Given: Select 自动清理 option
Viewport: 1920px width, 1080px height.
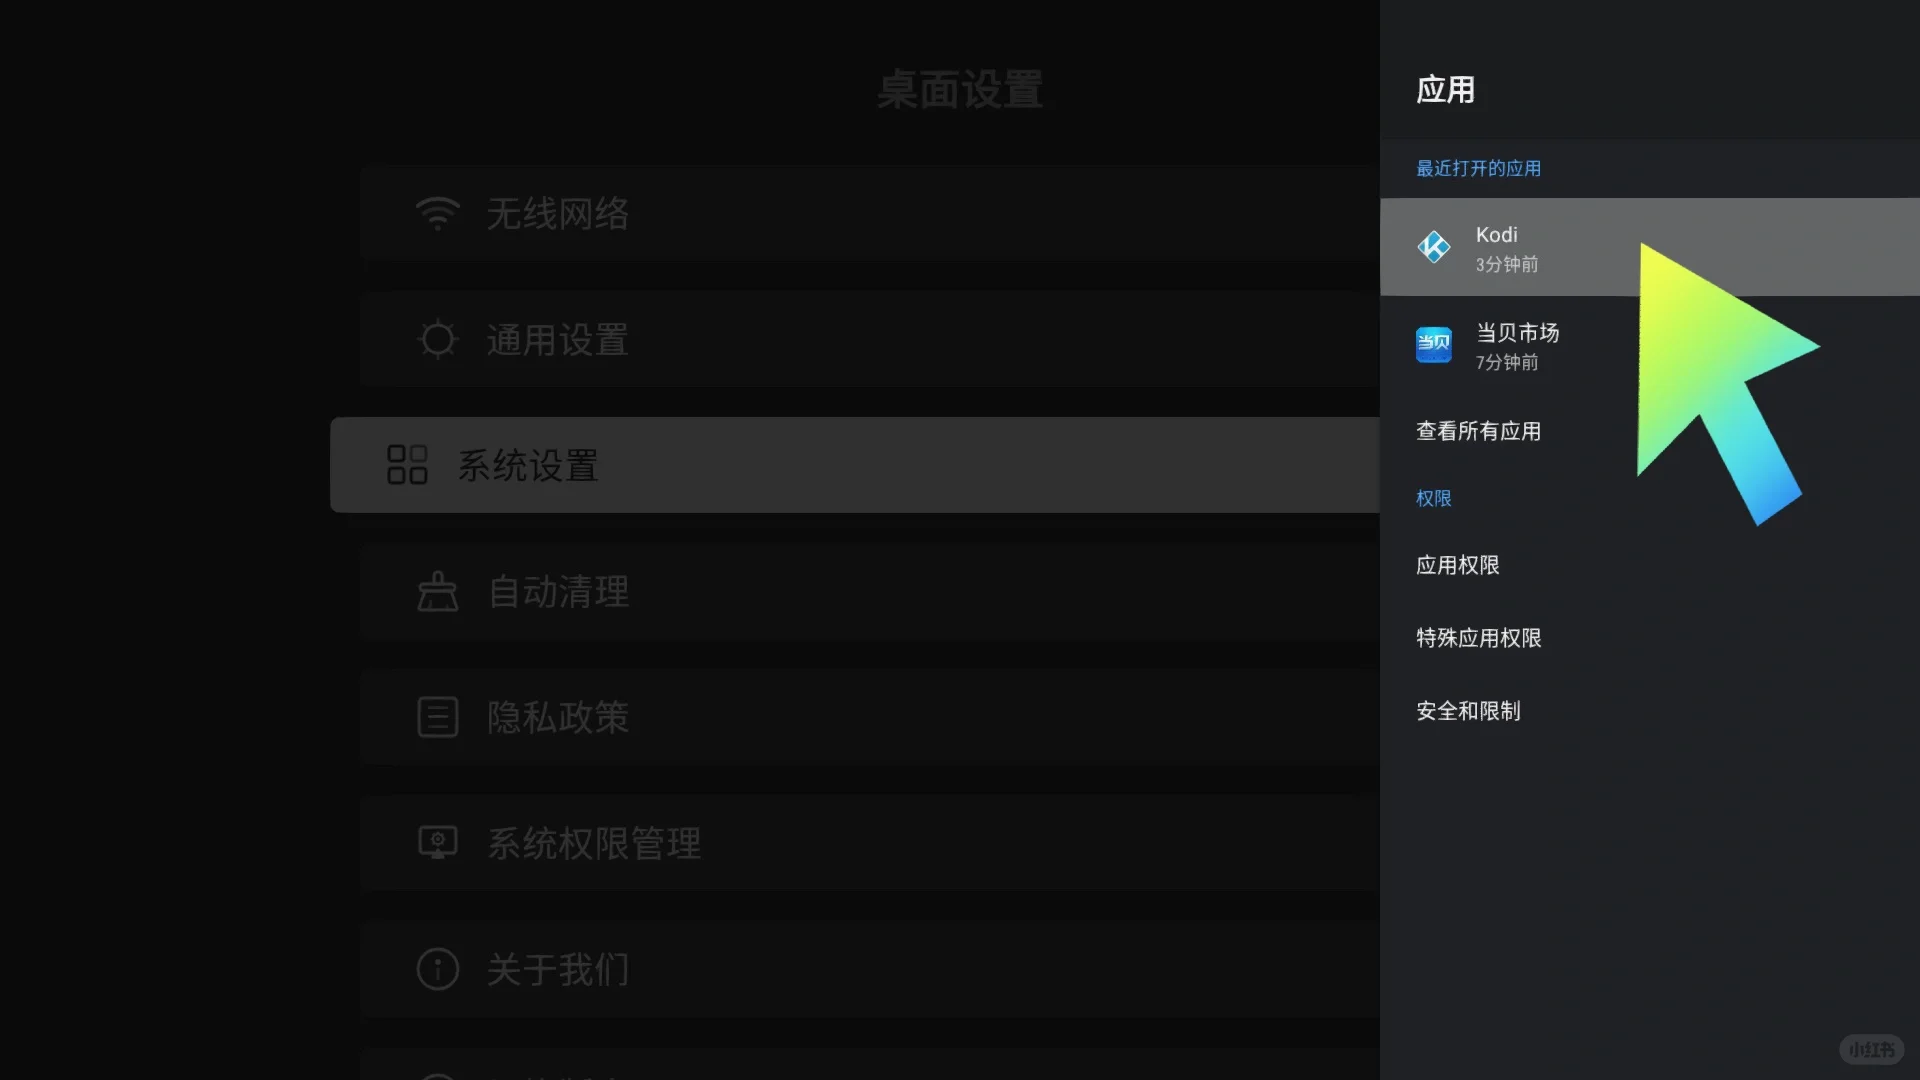Looking at the screenshot, I should tap(556, 589).
